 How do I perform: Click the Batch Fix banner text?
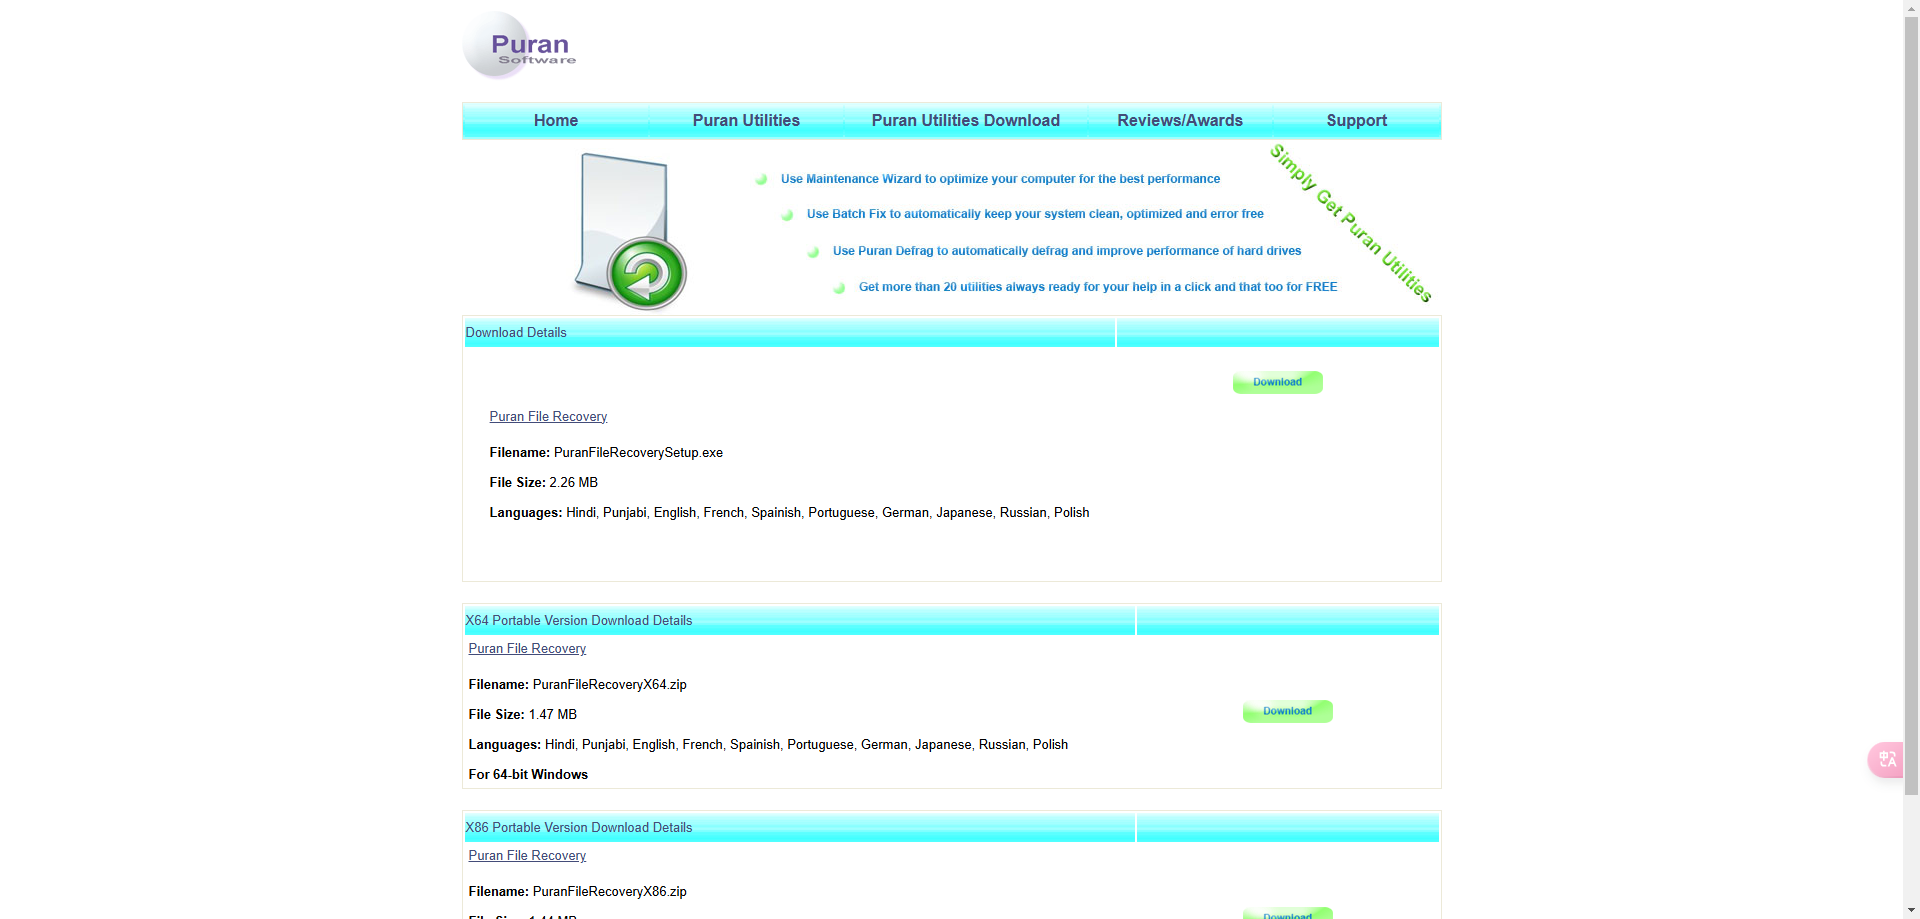(x=1035, y=214)
